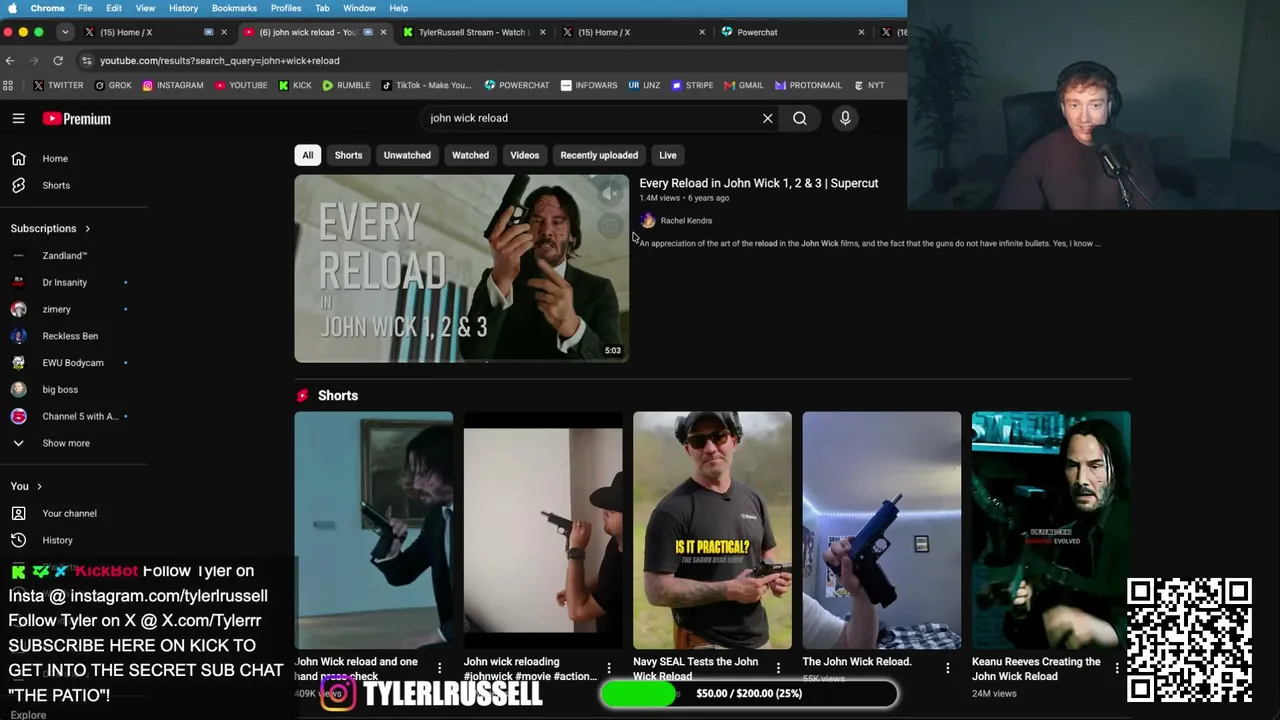Open the big boss subscription channel
The height and width of the screenshot is (720, 1280).
point(60,389)
